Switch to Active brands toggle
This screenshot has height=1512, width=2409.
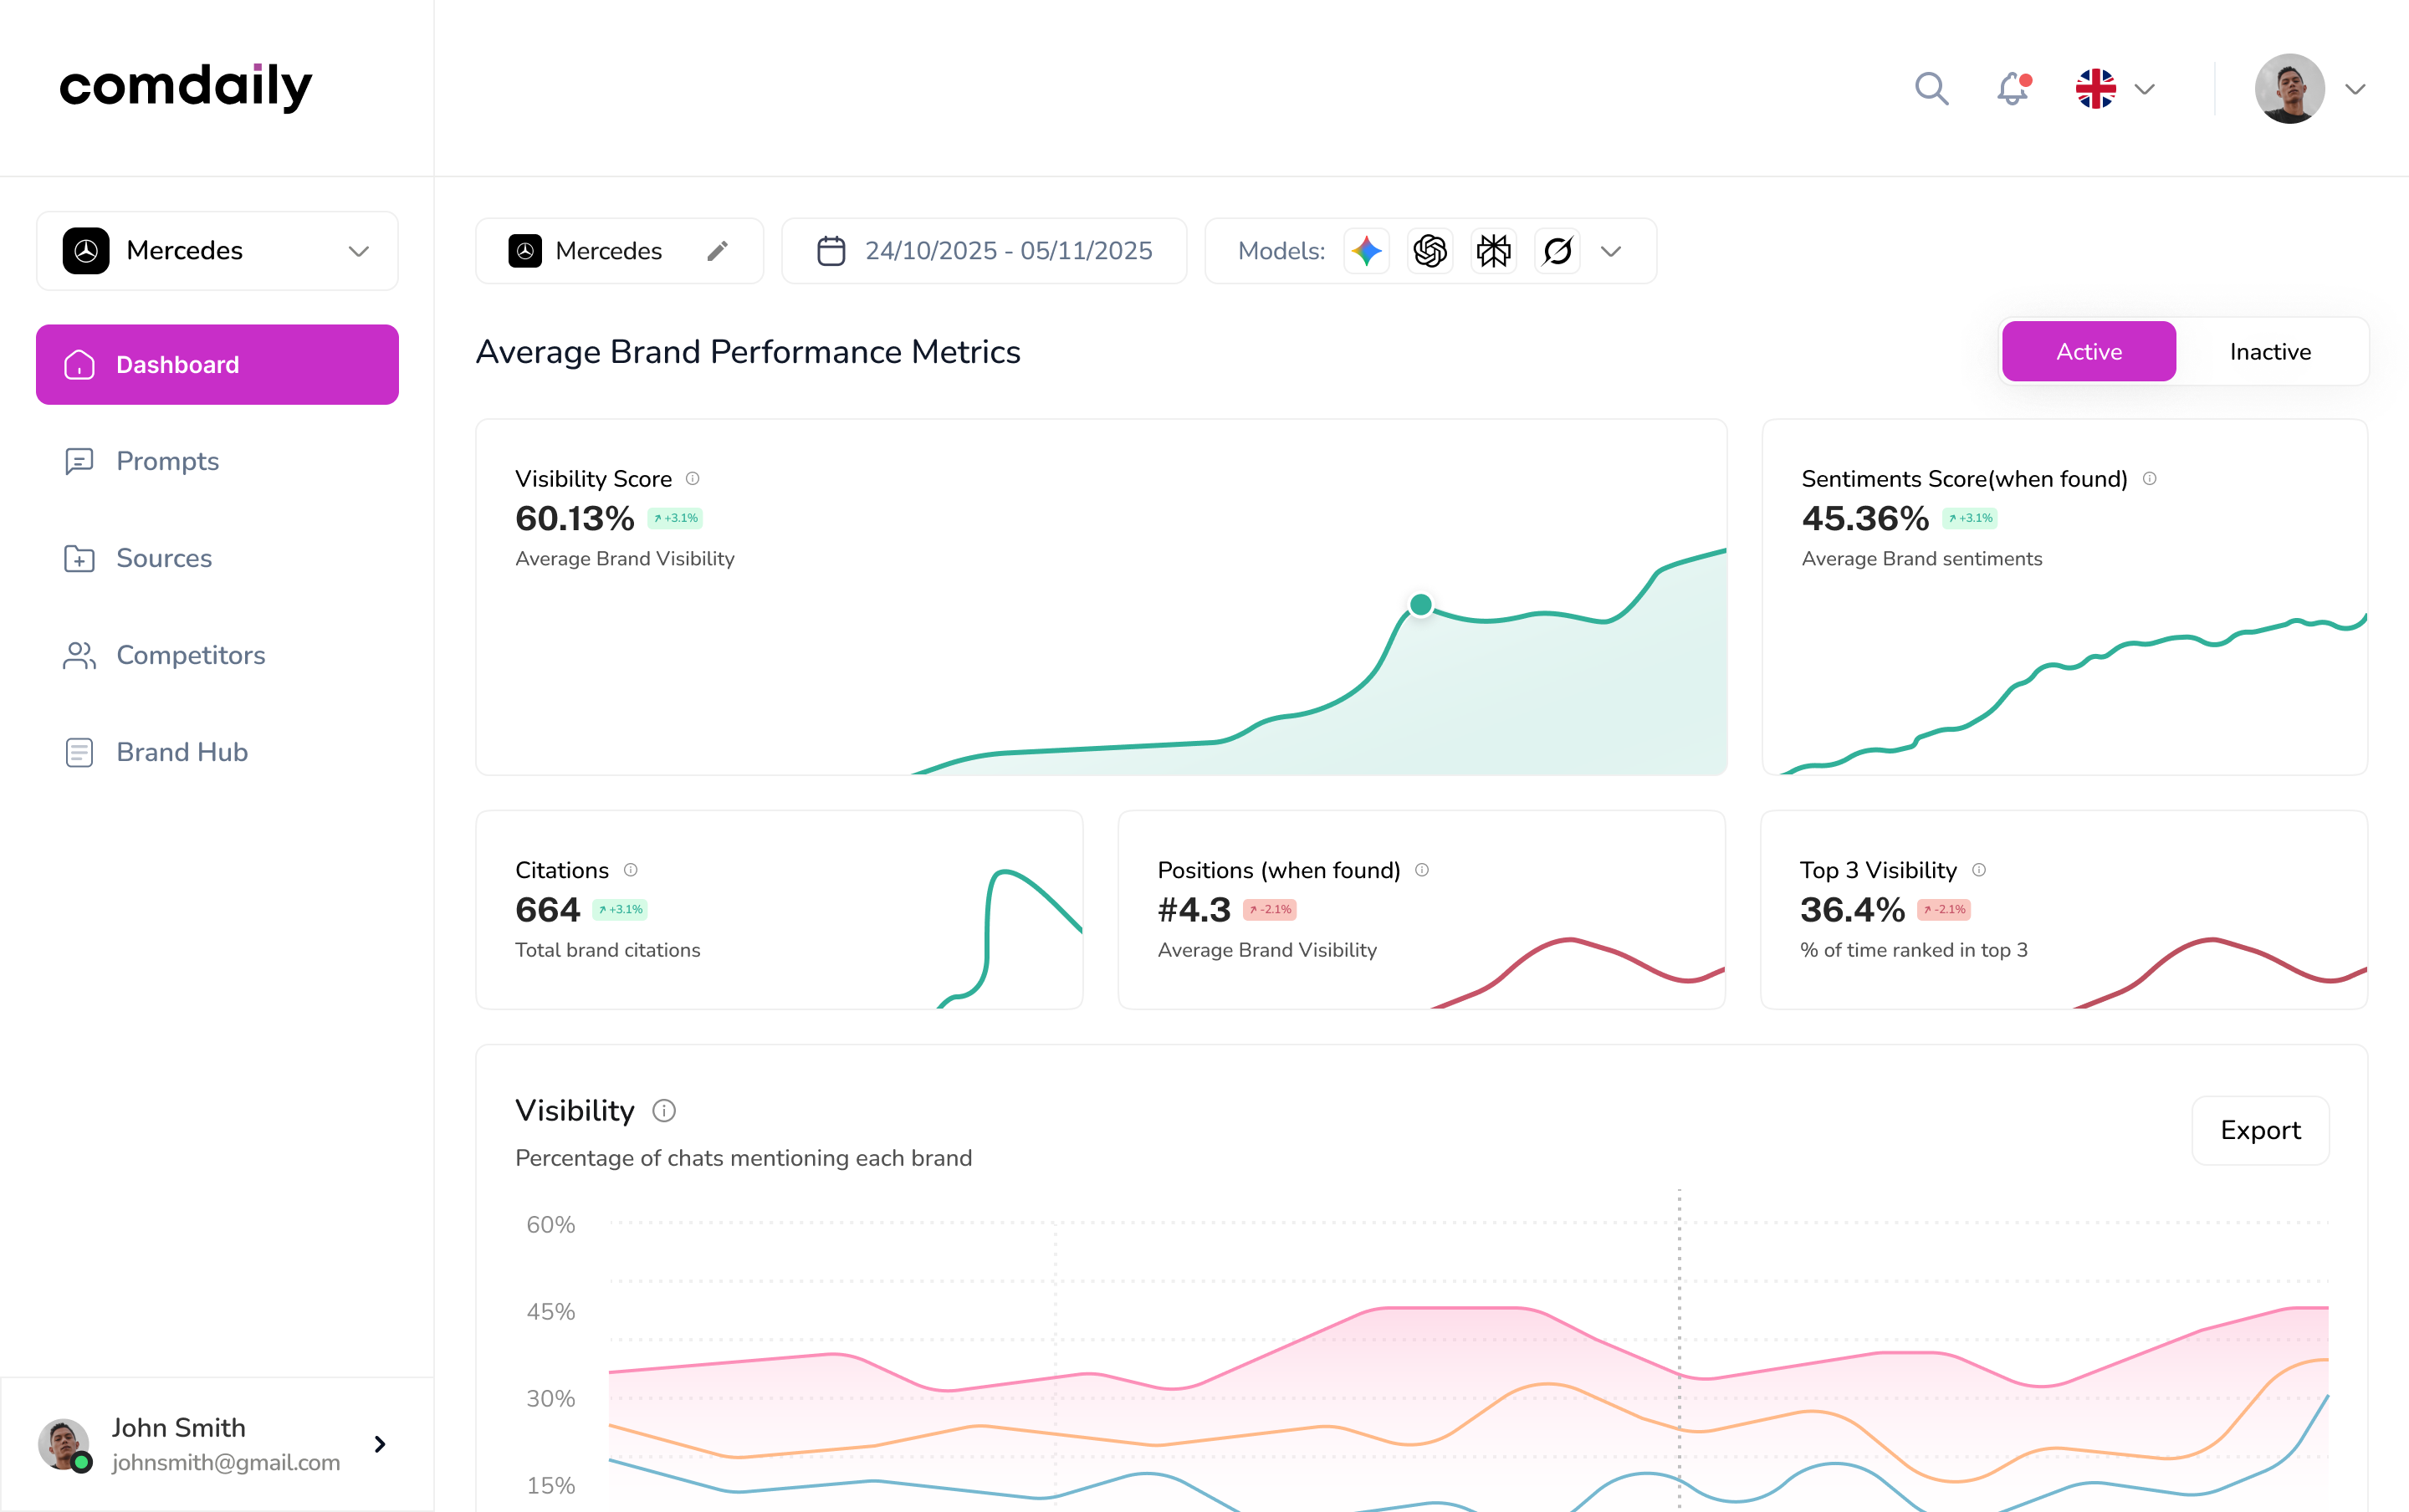coord(2088,352)
